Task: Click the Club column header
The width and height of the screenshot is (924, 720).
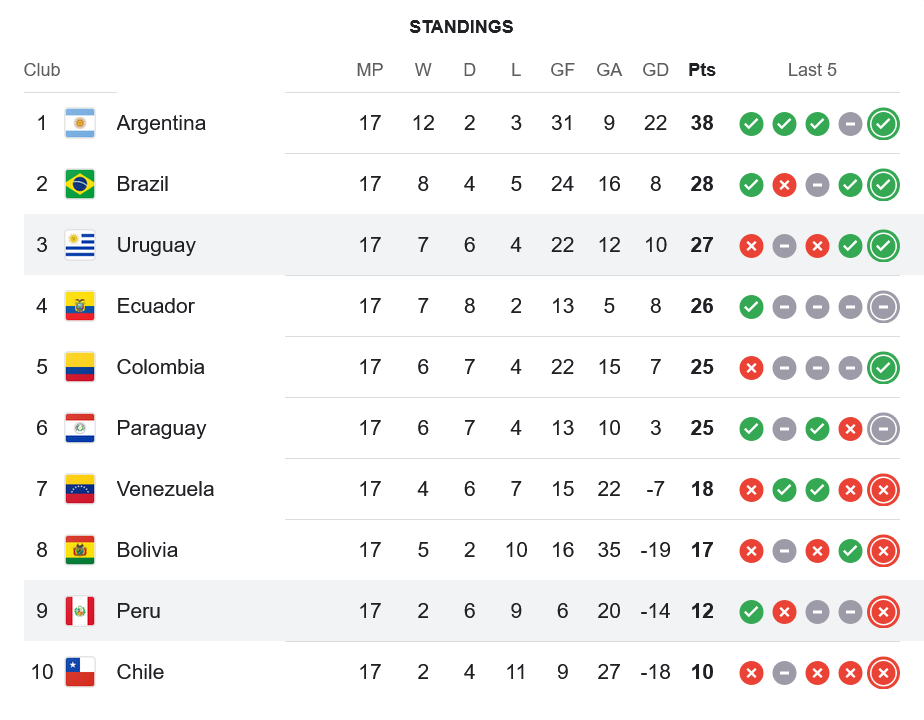Action: pos(42,70)
